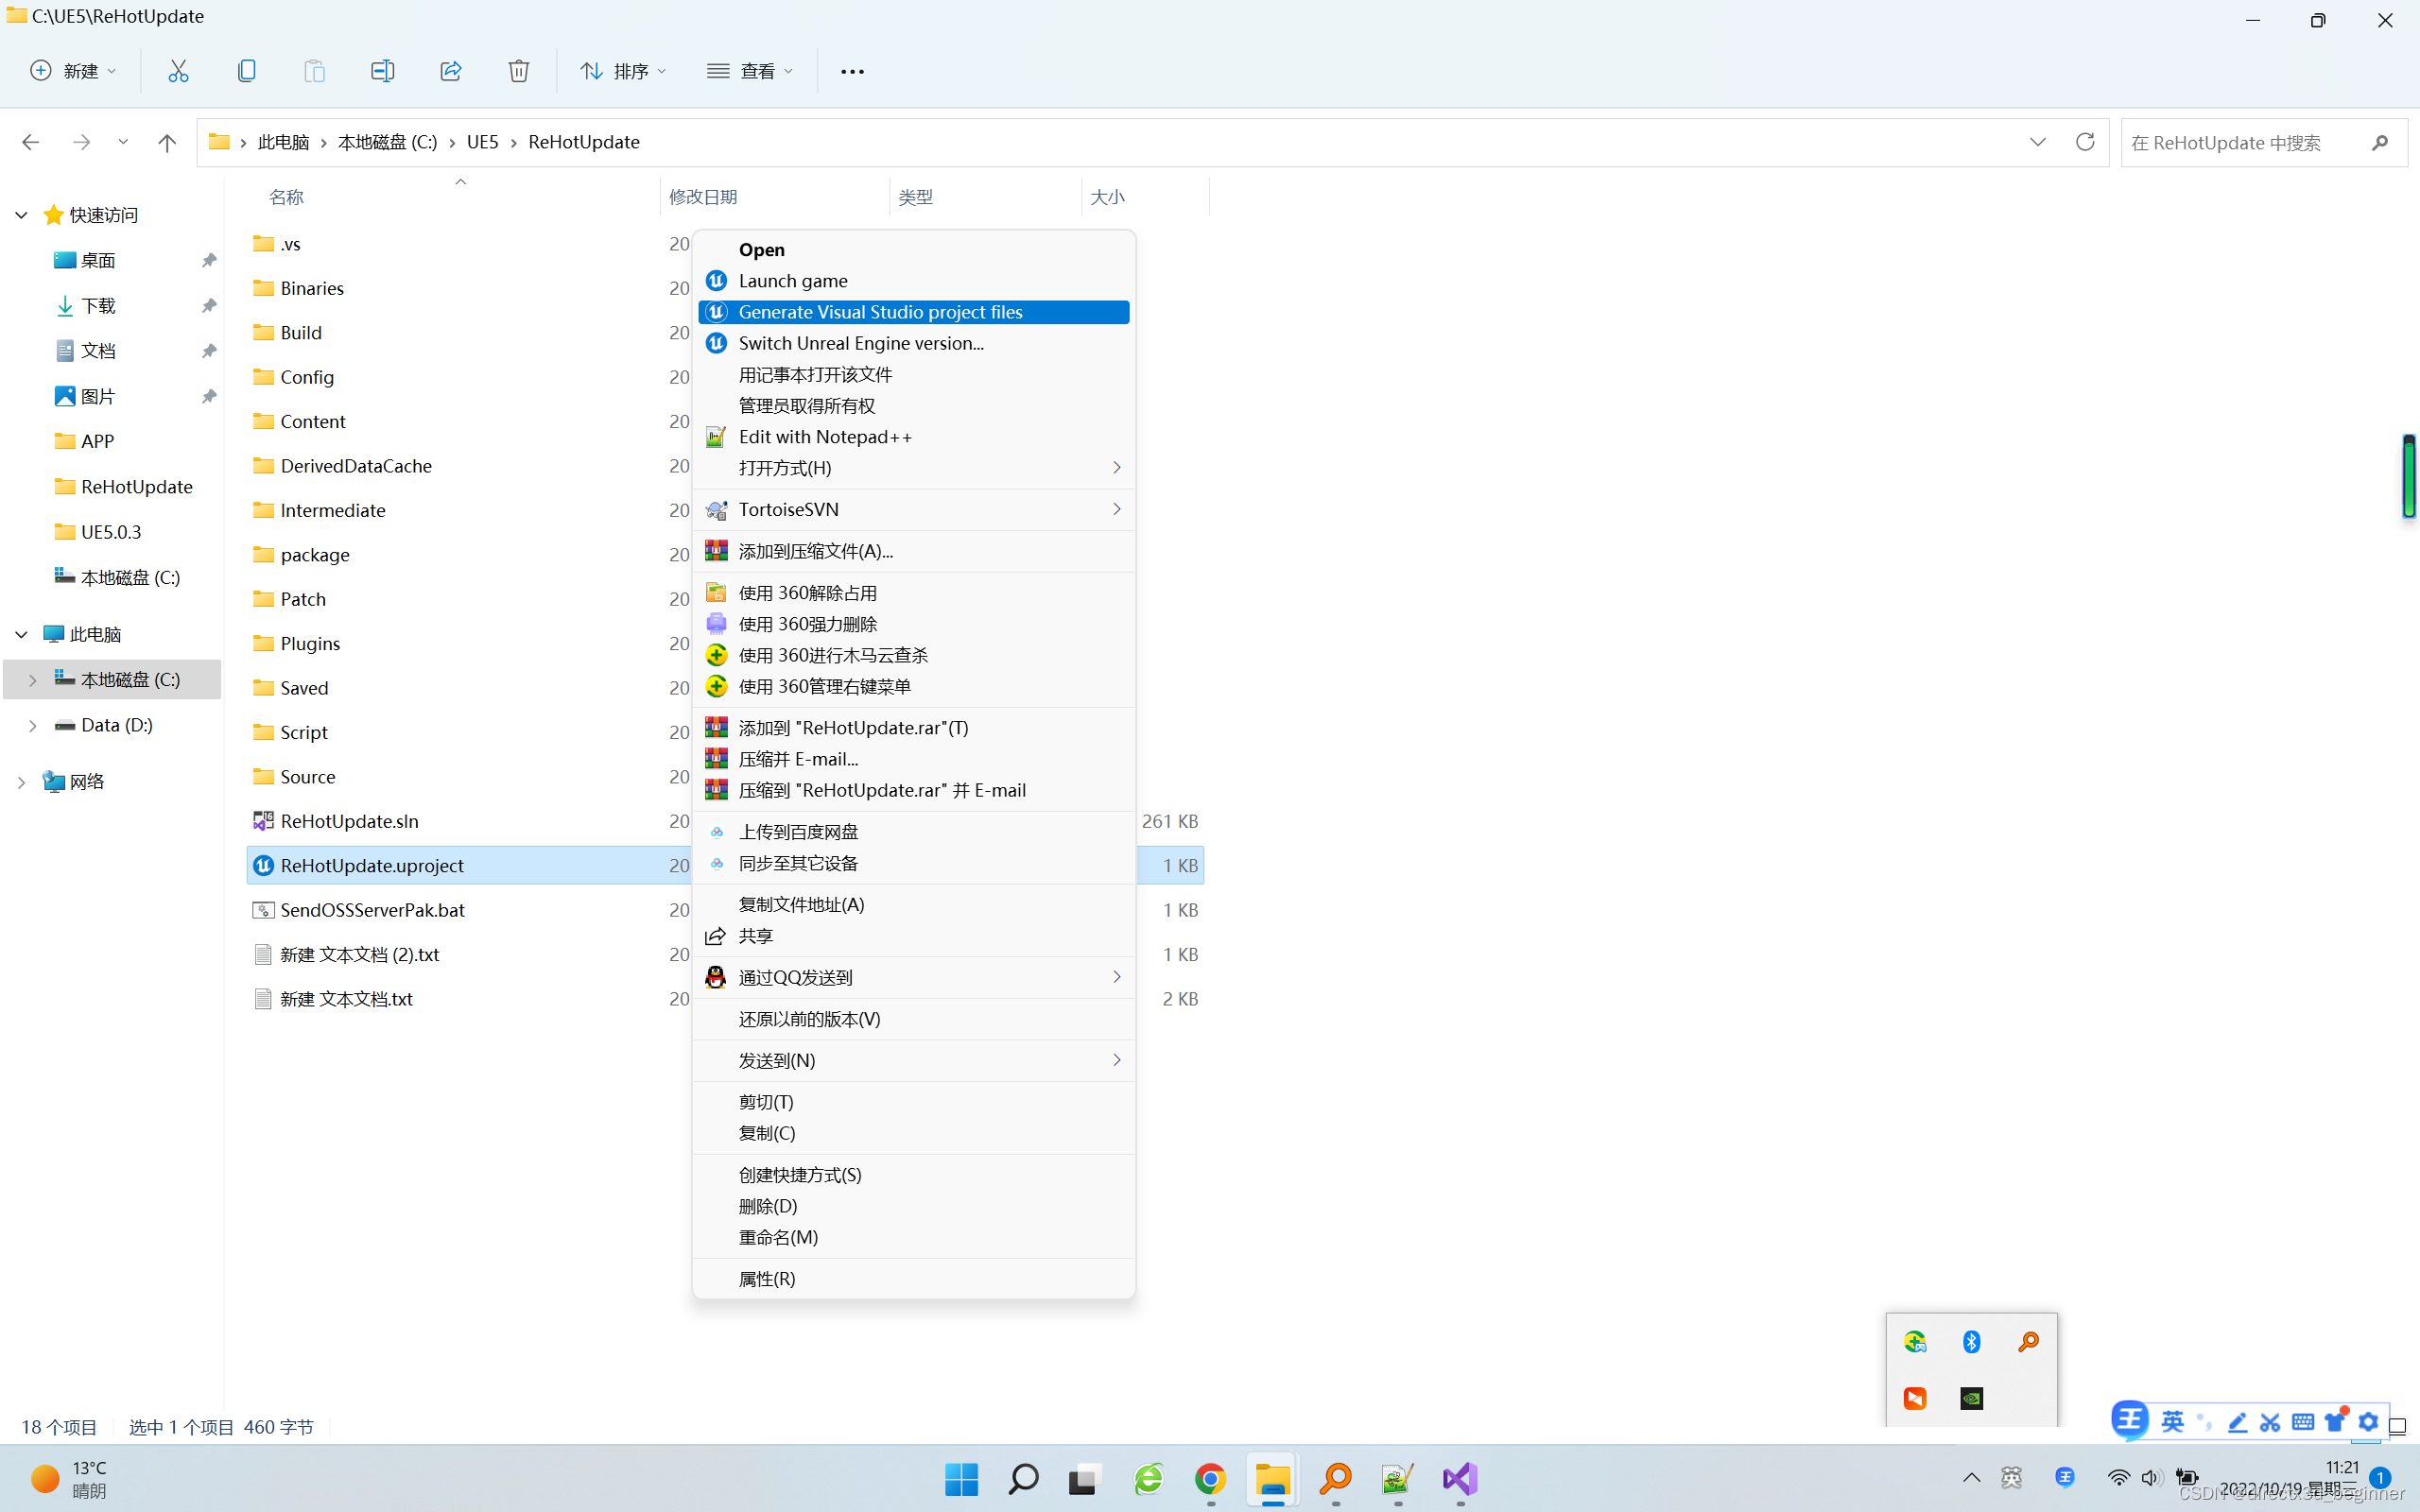Choose Switch Unreal Engine version option
The image size is (2420, 1512).
coord(860,343)
